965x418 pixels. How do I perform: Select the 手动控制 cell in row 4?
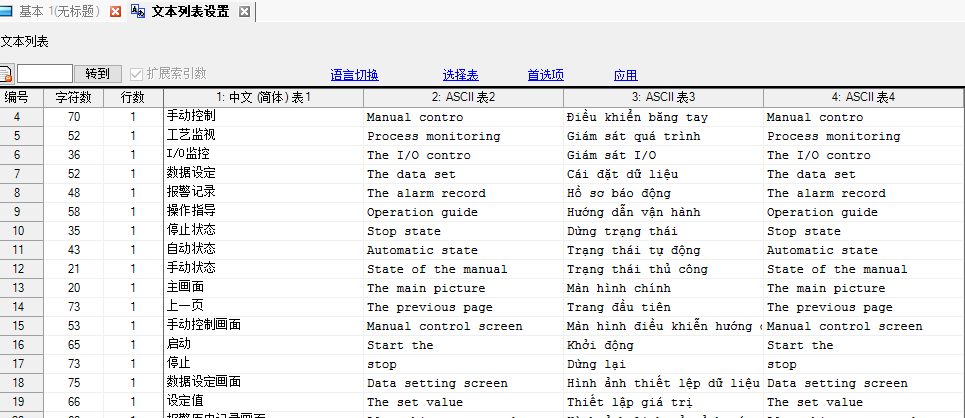(263, 117)
